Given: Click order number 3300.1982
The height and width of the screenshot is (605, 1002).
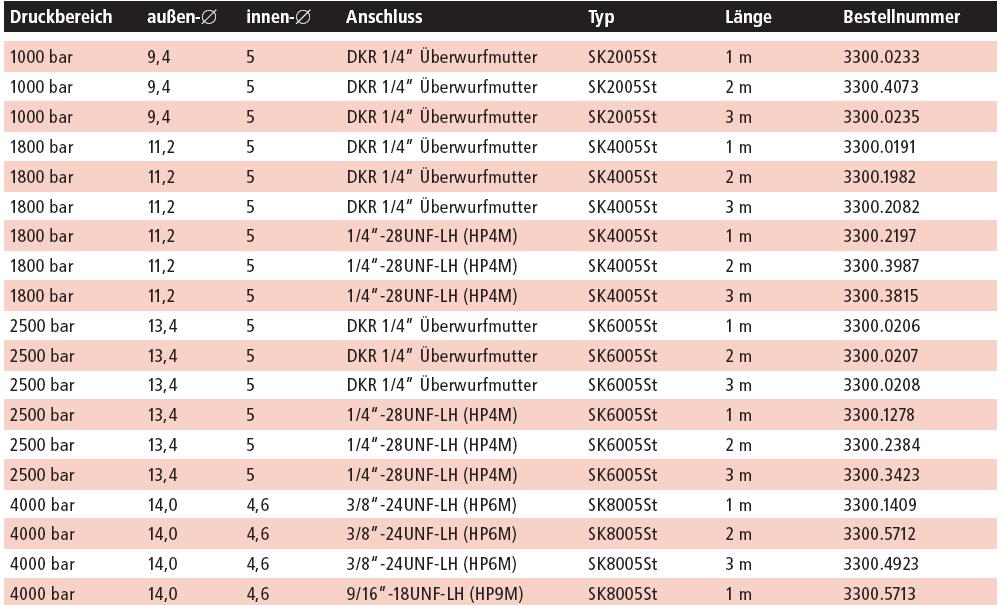Looking at the screenshot, I should click(x=880, y=177).
